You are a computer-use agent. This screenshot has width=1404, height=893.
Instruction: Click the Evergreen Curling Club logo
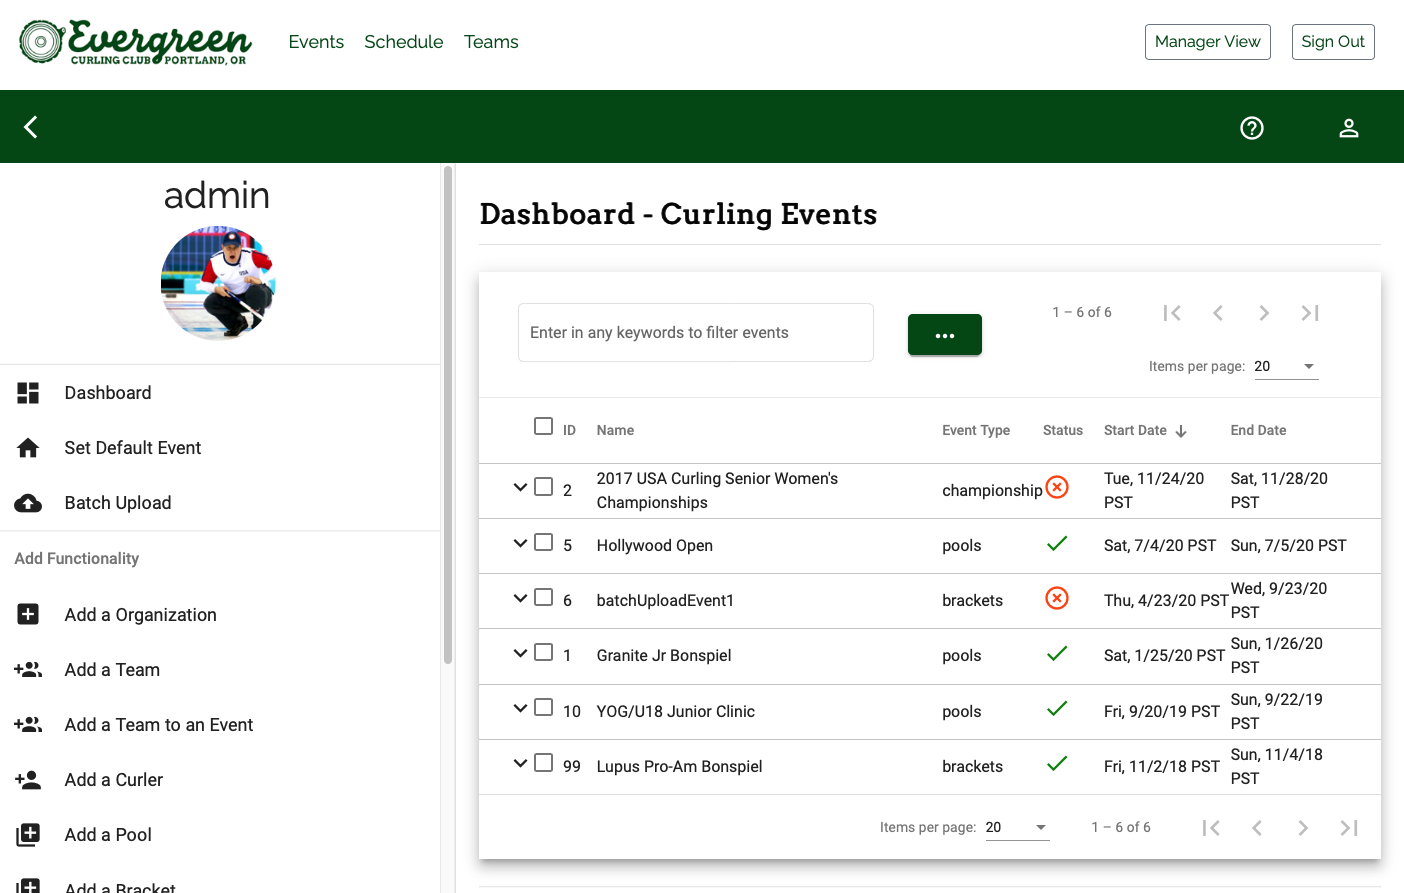click(135, 43)
